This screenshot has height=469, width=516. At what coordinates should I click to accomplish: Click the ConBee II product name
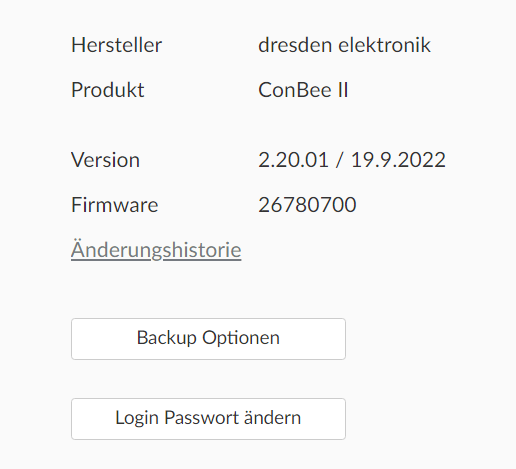(303, 90)
